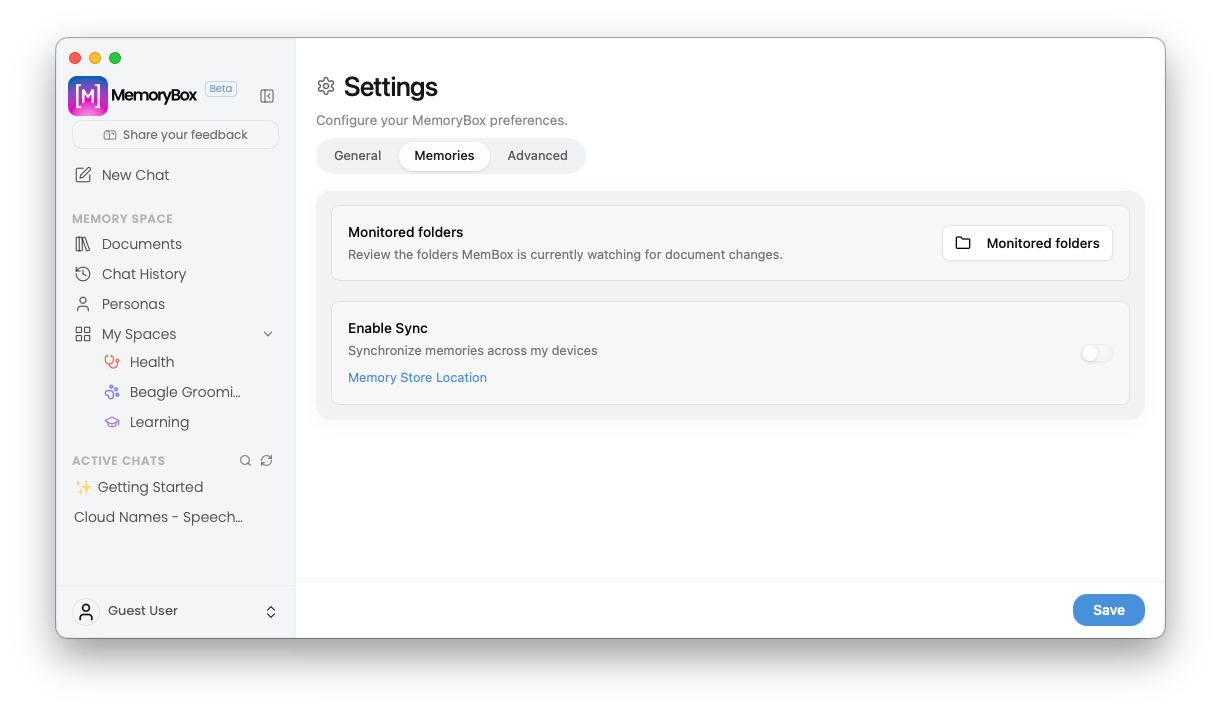Search active chats with magnifier icon

[245, 461]
